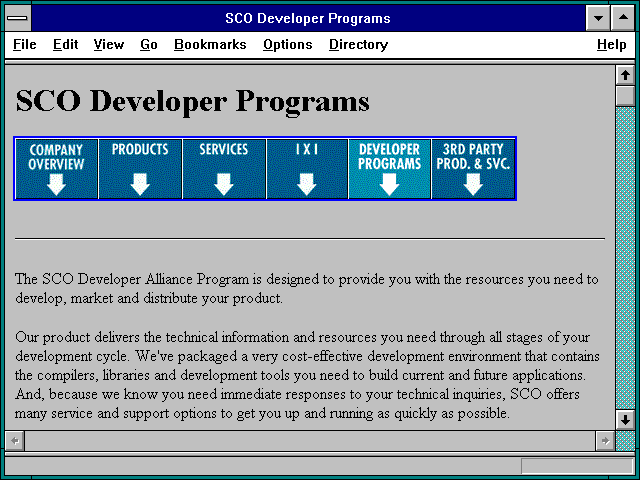Viewport: 640px width, 480px height.
Task: Click the Products navigation banner button
Action: coord(140,169)
